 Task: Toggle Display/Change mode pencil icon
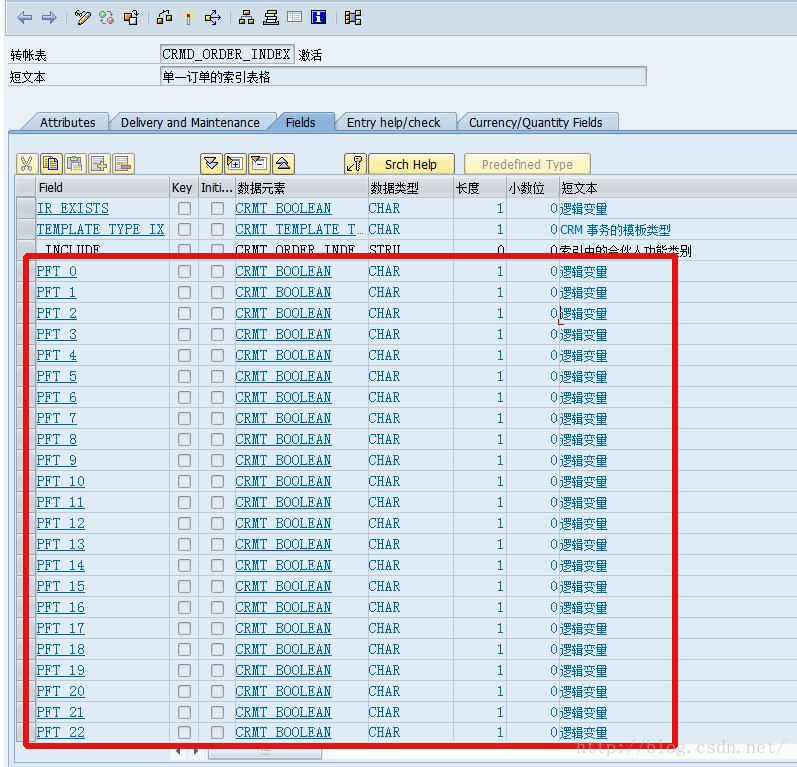(x=82, y=18)
